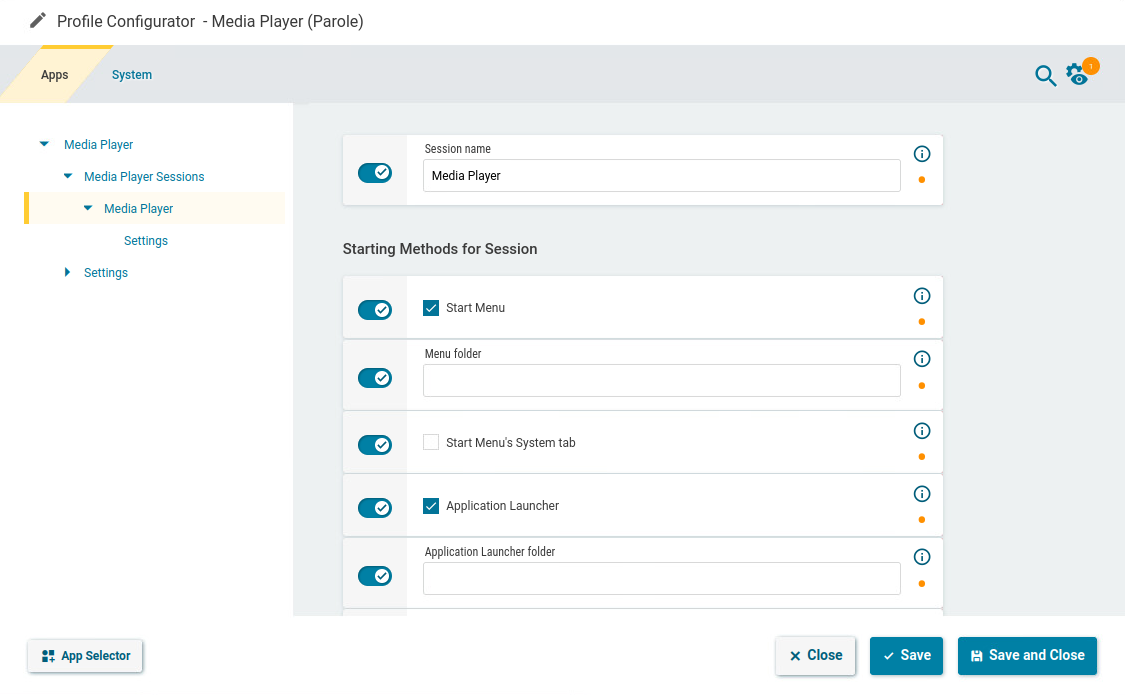Click the Save and Close button
Viewport: 1125px width, 695px height.
click(1027, 656)
